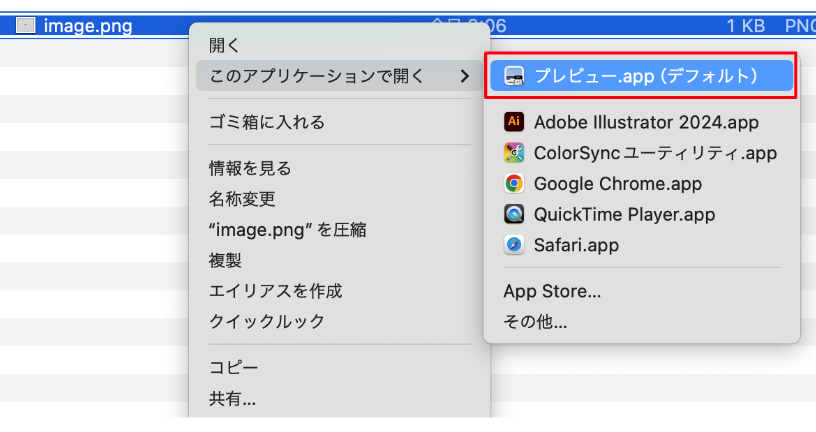Open the このアプリケーションで開く submenu
Image resolution: width=816 pixels, height=432 pixels.
339,76
